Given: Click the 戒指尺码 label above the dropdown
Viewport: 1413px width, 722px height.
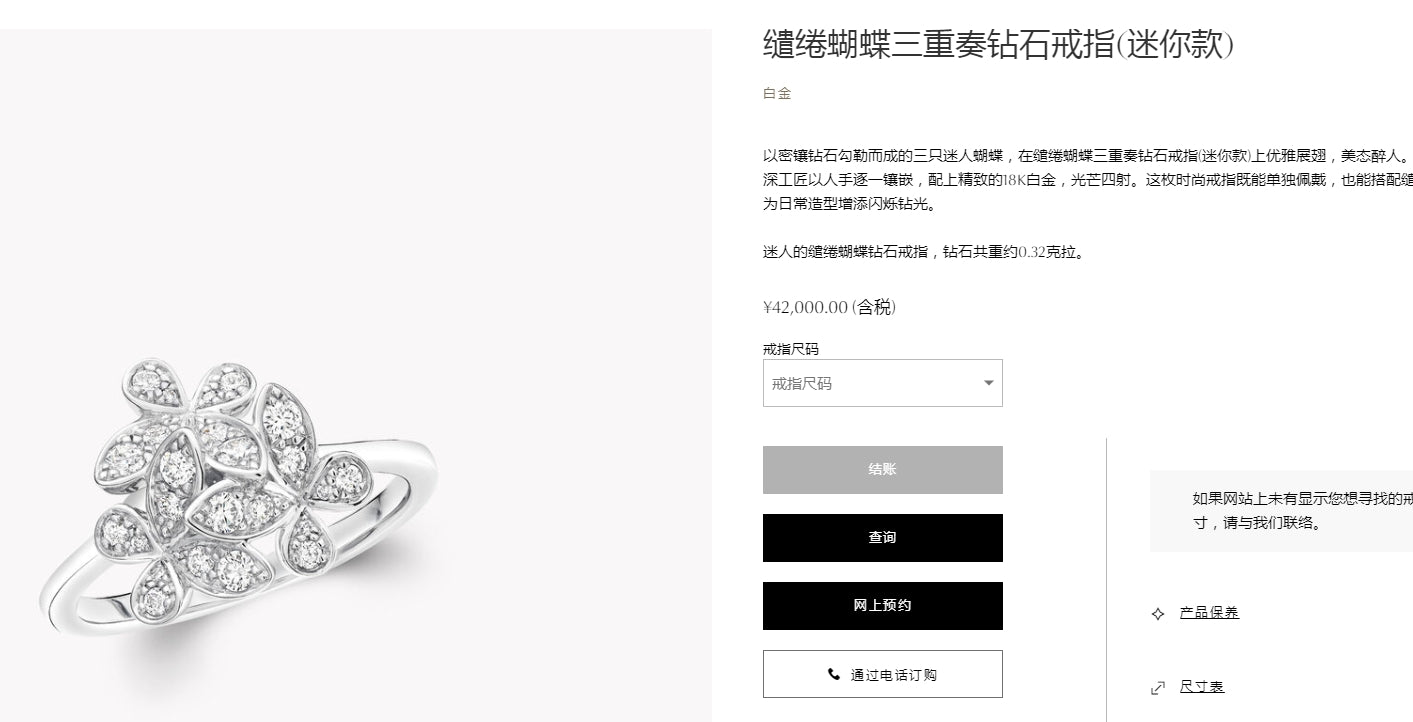Looking at the screenshot, I should click(x=790, y=349).
